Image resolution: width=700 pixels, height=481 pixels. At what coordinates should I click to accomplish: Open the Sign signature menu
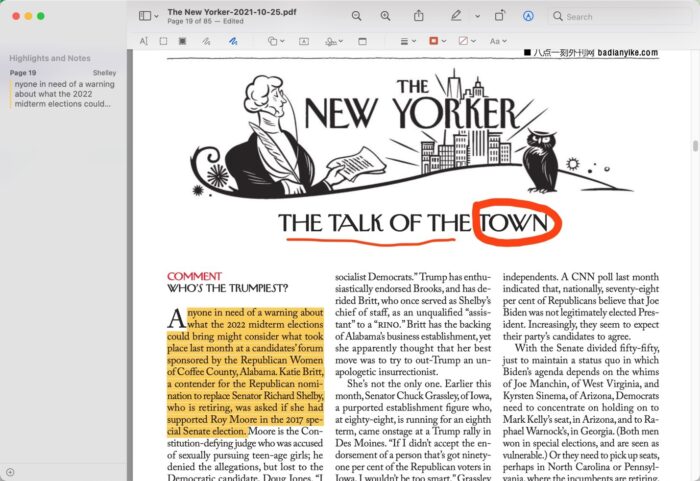(x=334, y=42)
